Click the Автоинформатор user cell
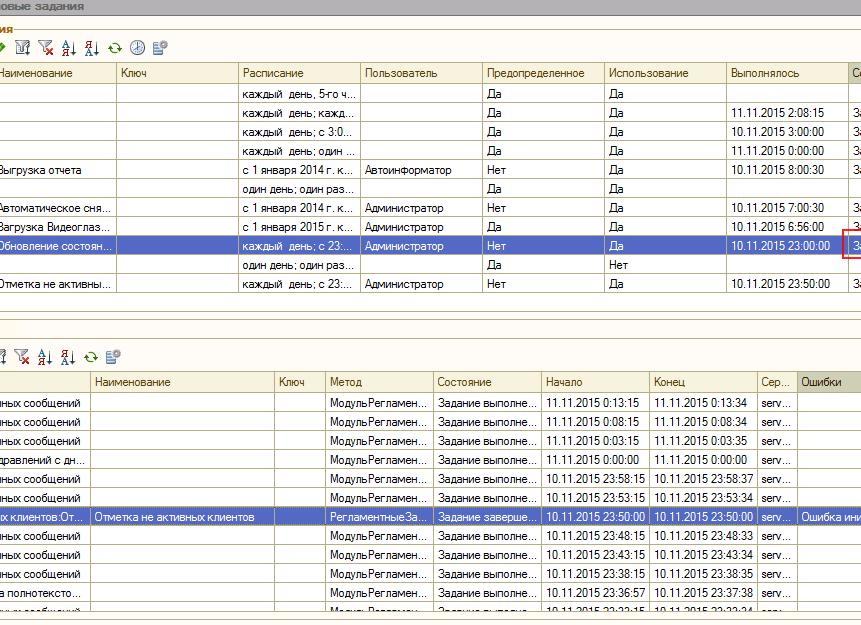This screenshot has height=625, width=861. (x=421, y=170)
